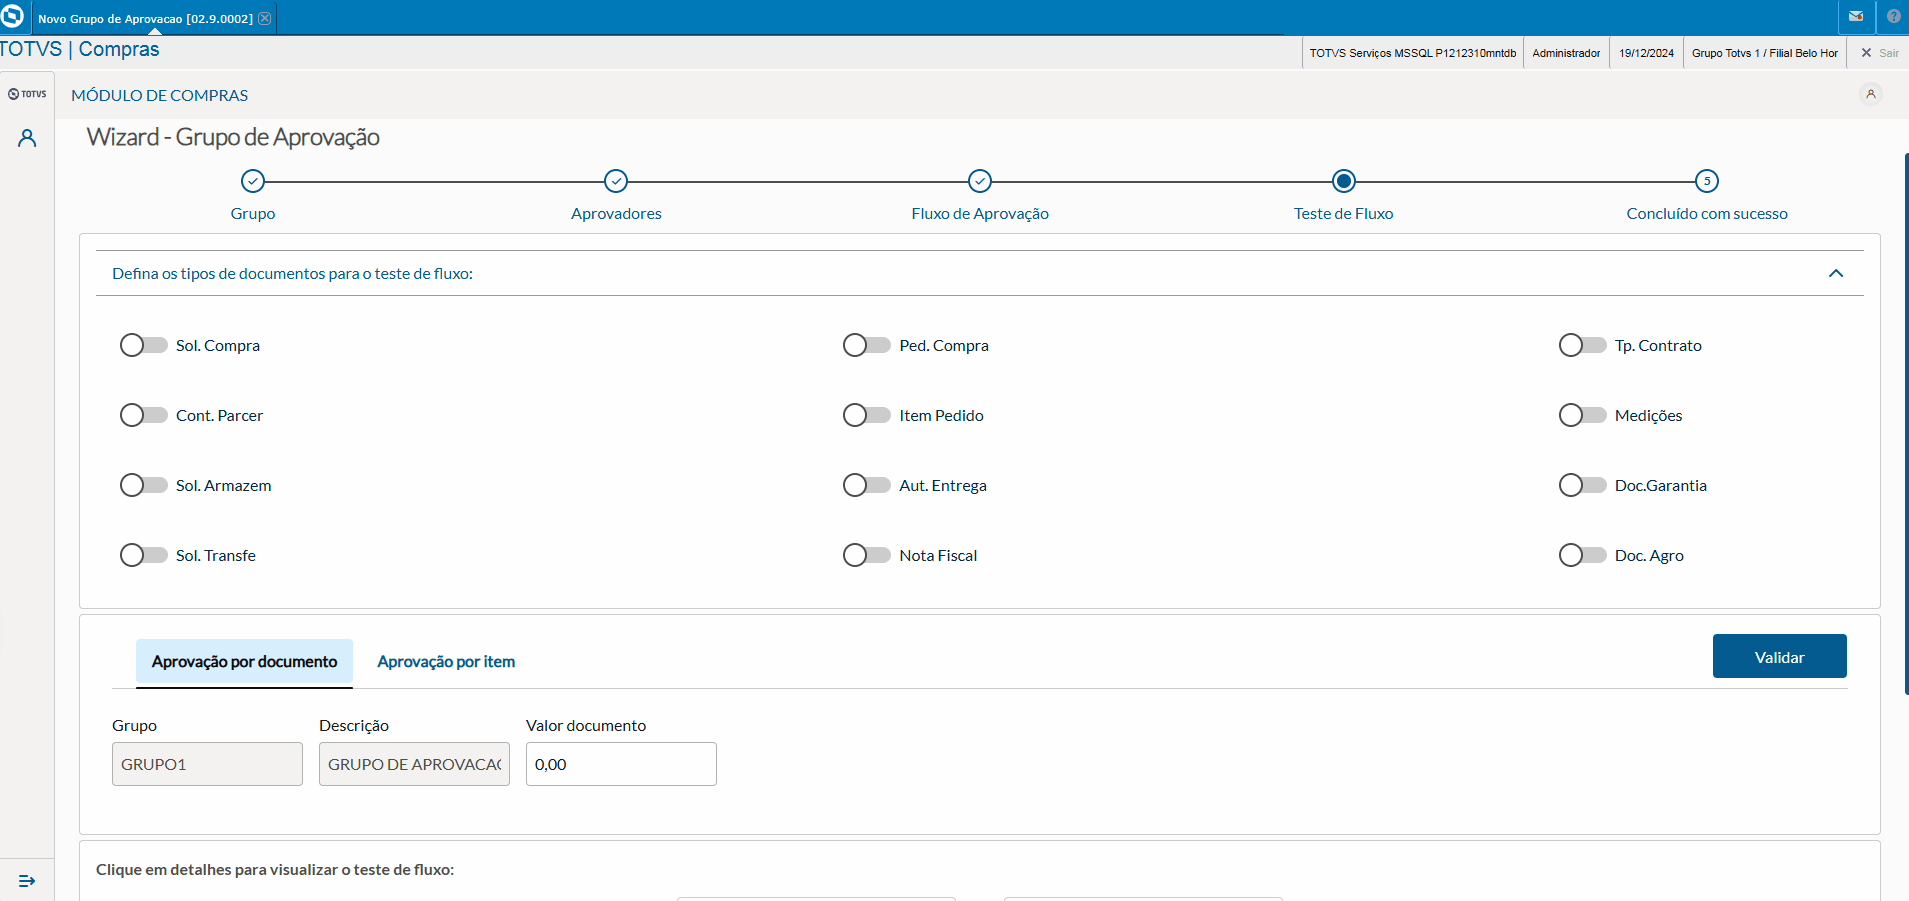
Task: Enable the Doc. Agro switch
Action: [x=1583, y=555]
